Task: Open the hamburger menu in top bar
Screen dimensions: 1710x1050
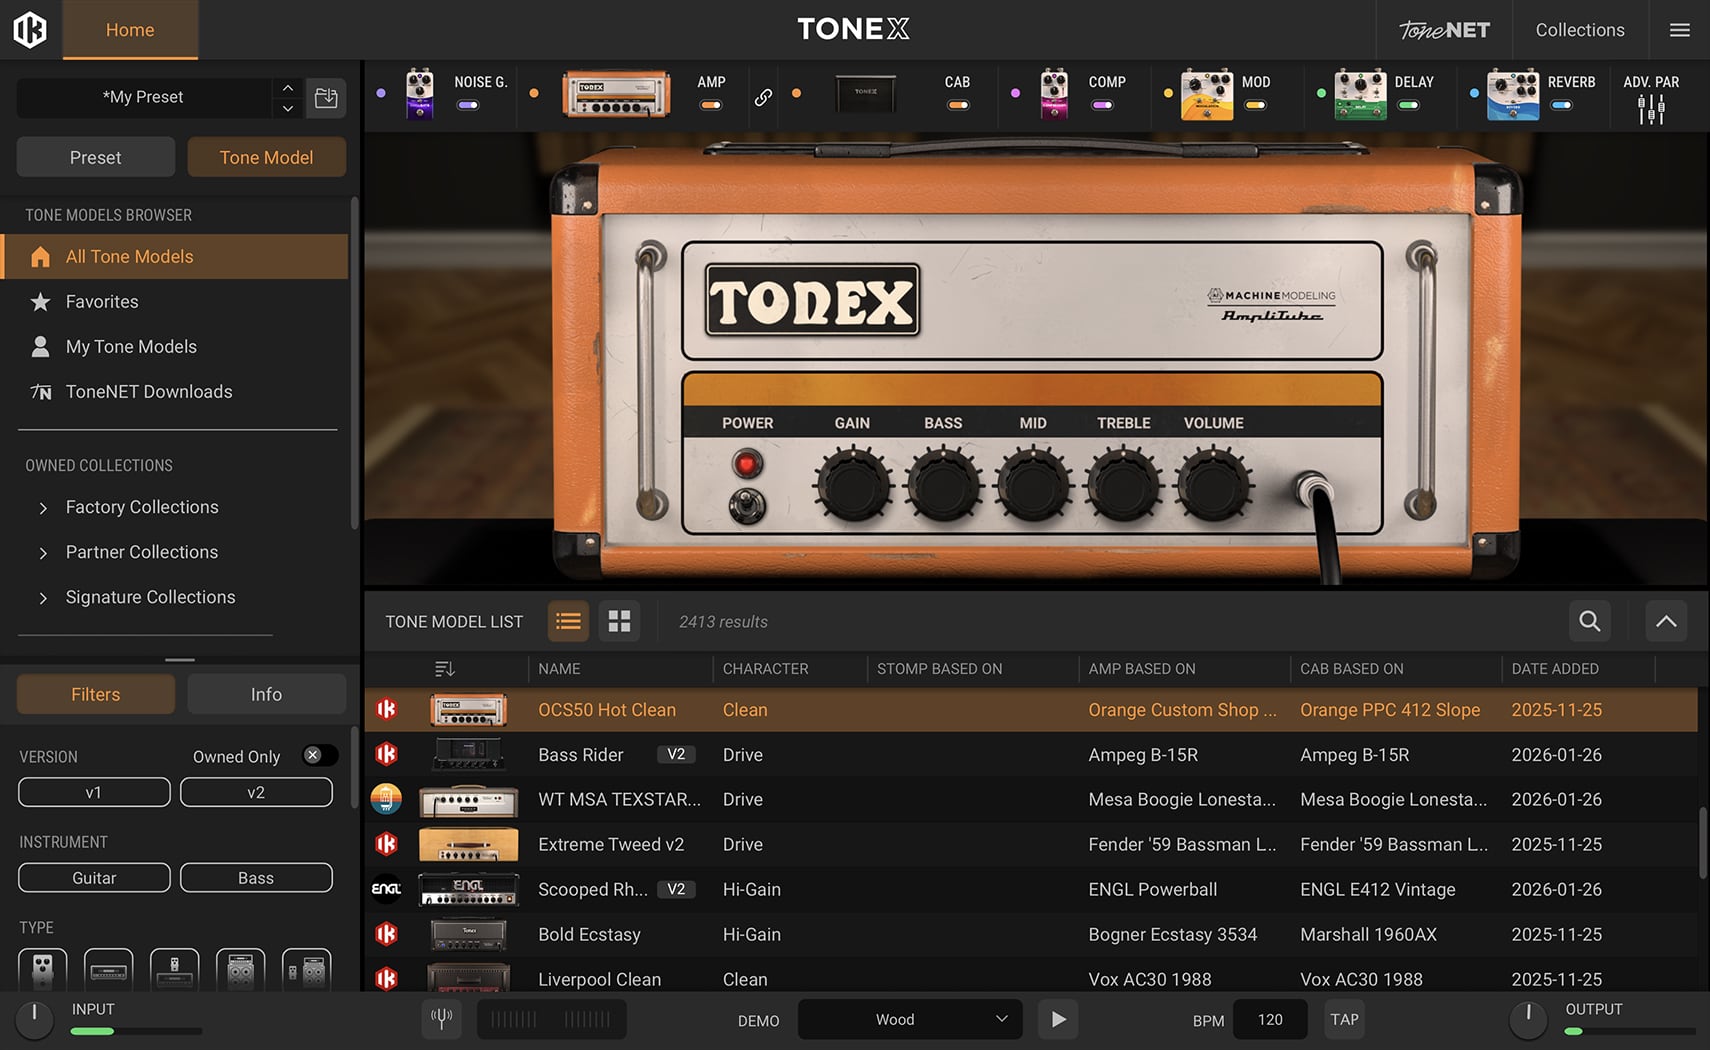Action: pyautogui.click(x=1680, y=30)
